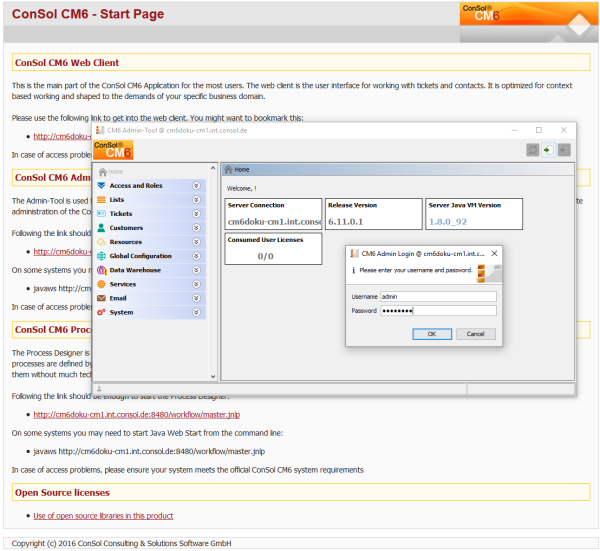Click the login dialog title bar icon

pos(355,253)
